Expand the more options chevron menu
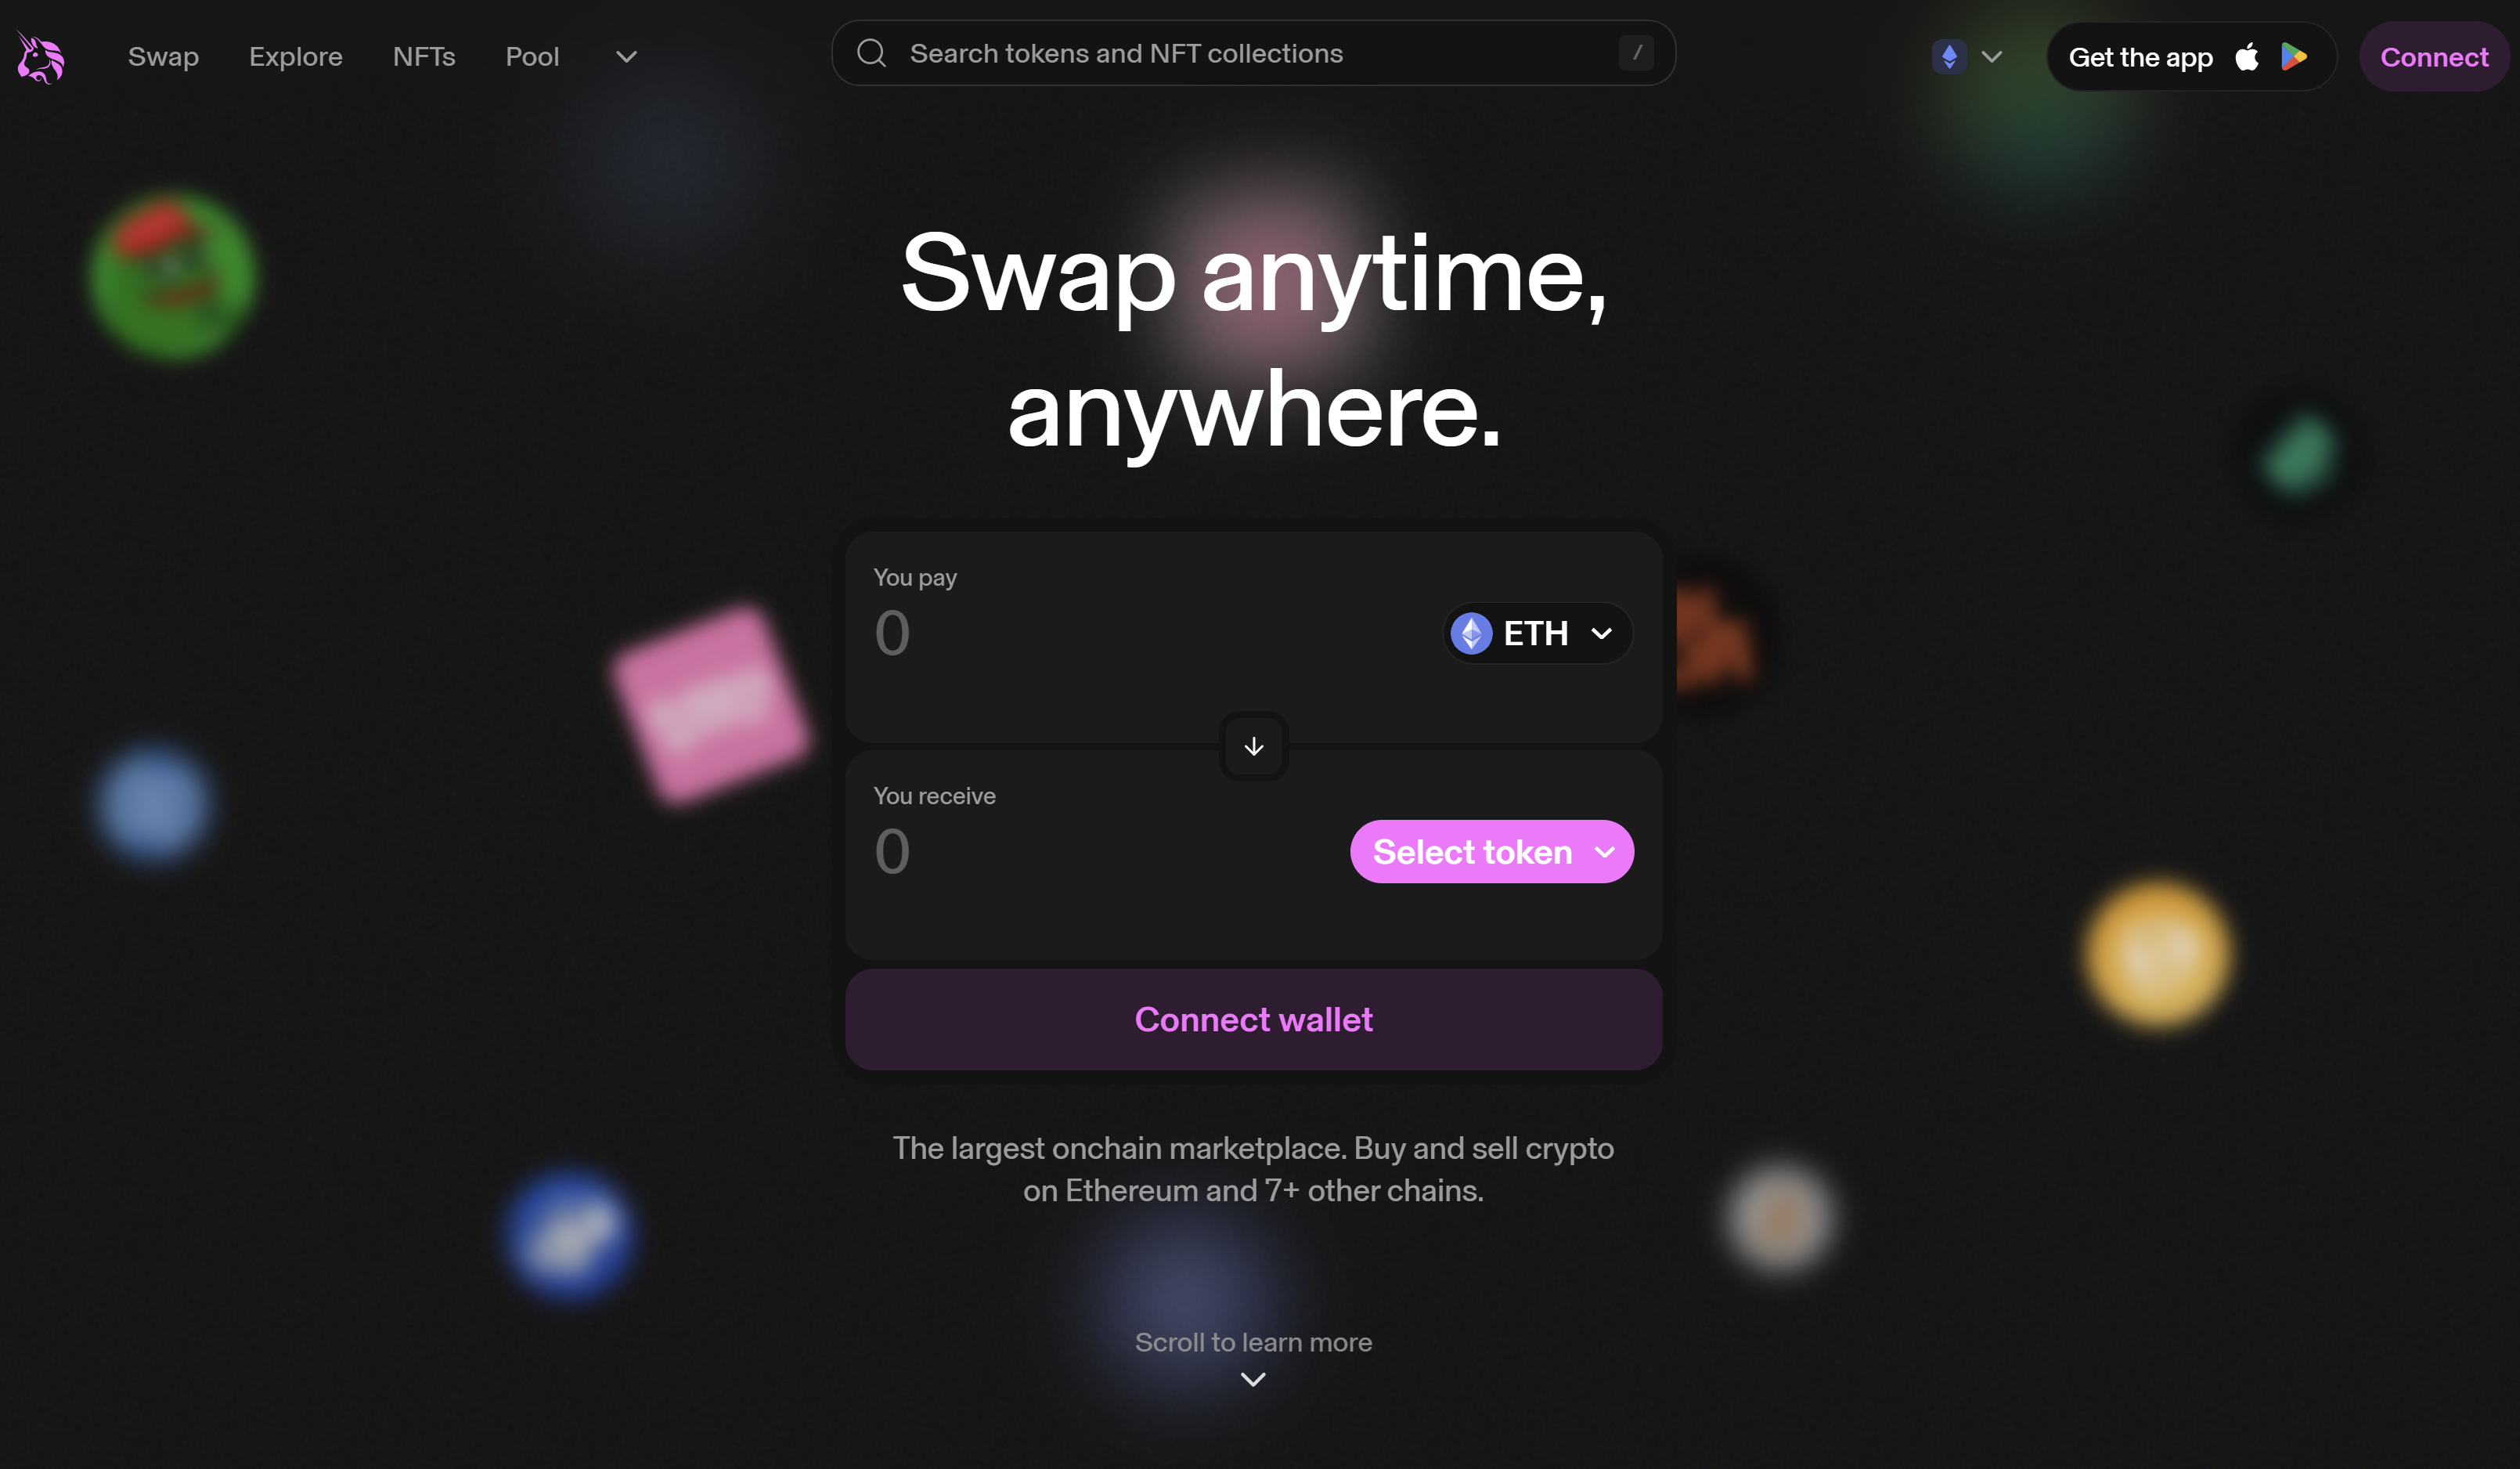Viewport: 2520px width, 1469px height. click(x=624, y=56)
